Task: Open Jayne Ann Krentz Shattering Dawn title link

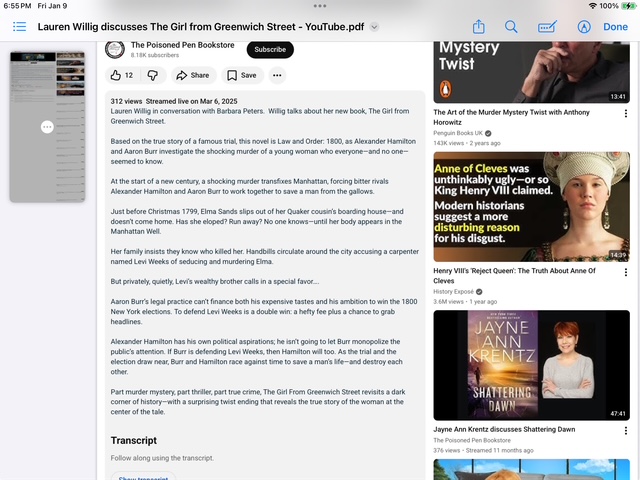Action: pyautogui.click(x=504, y=429)
